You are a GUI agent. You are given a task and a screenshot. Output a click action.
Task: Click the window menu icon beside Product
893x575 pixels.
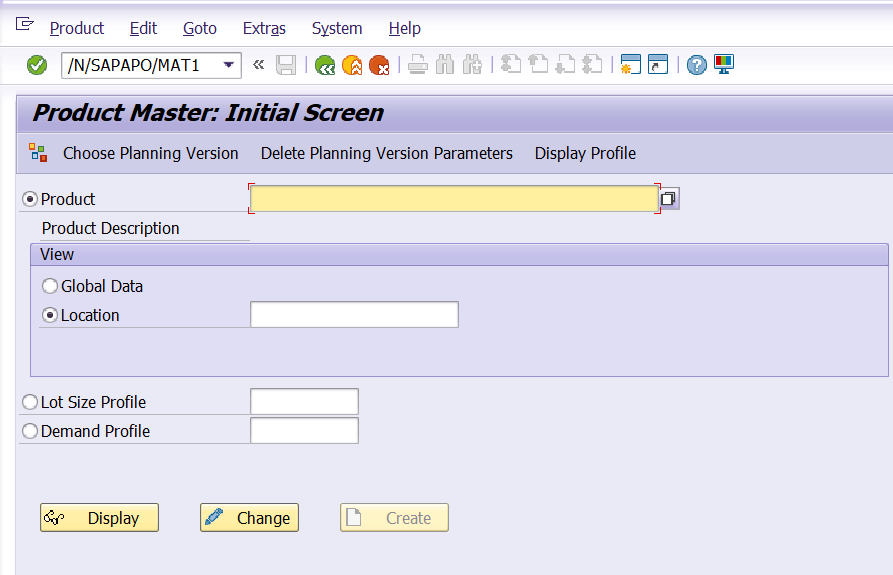(x=24, y=24)
